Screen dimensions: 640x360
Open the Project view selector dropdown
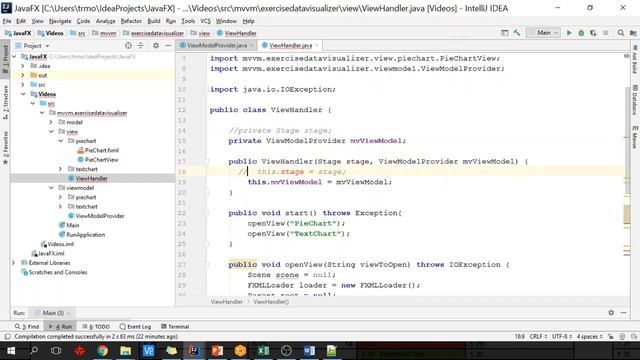(33, 46)
